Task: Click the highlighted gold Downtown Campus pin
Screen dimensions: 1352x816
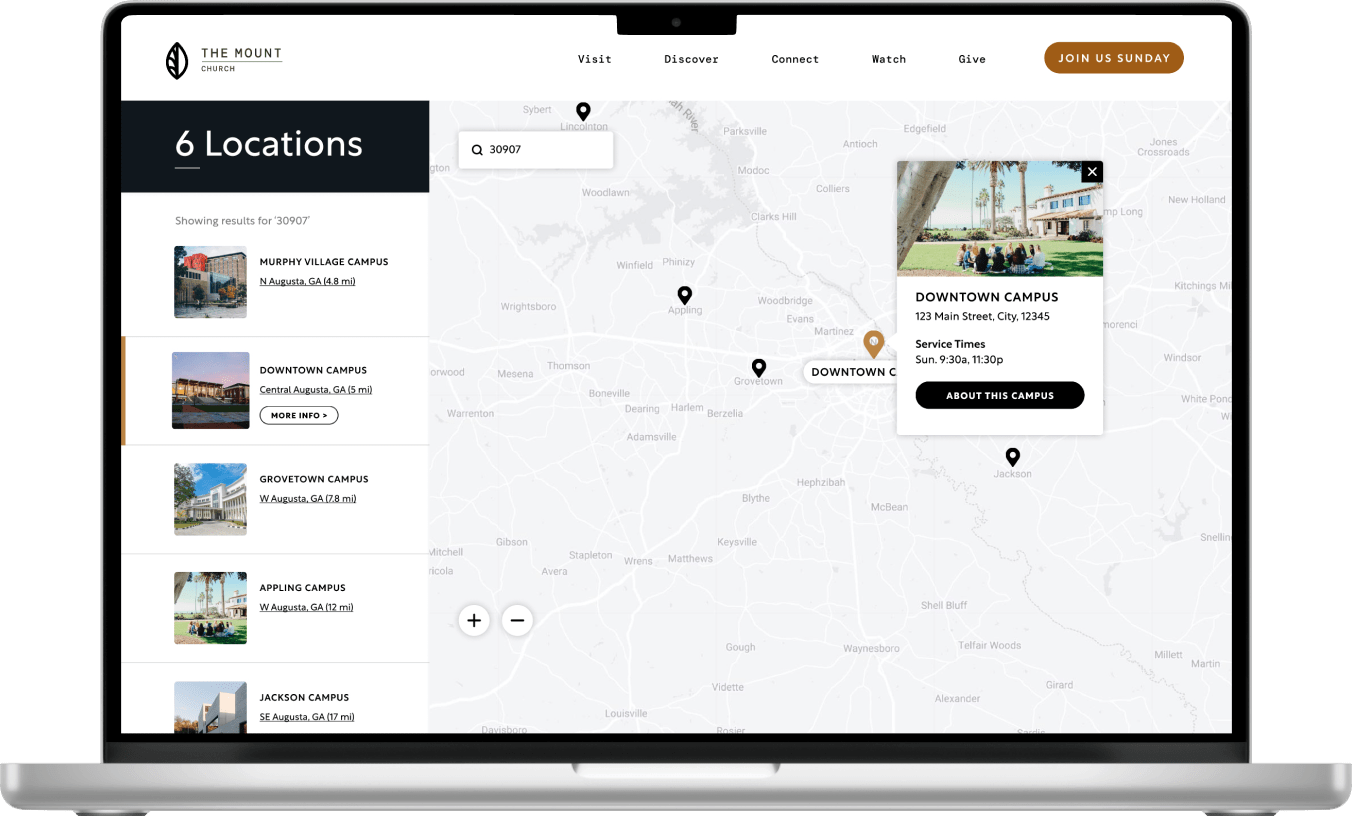Action: click(x=873, y=344)
